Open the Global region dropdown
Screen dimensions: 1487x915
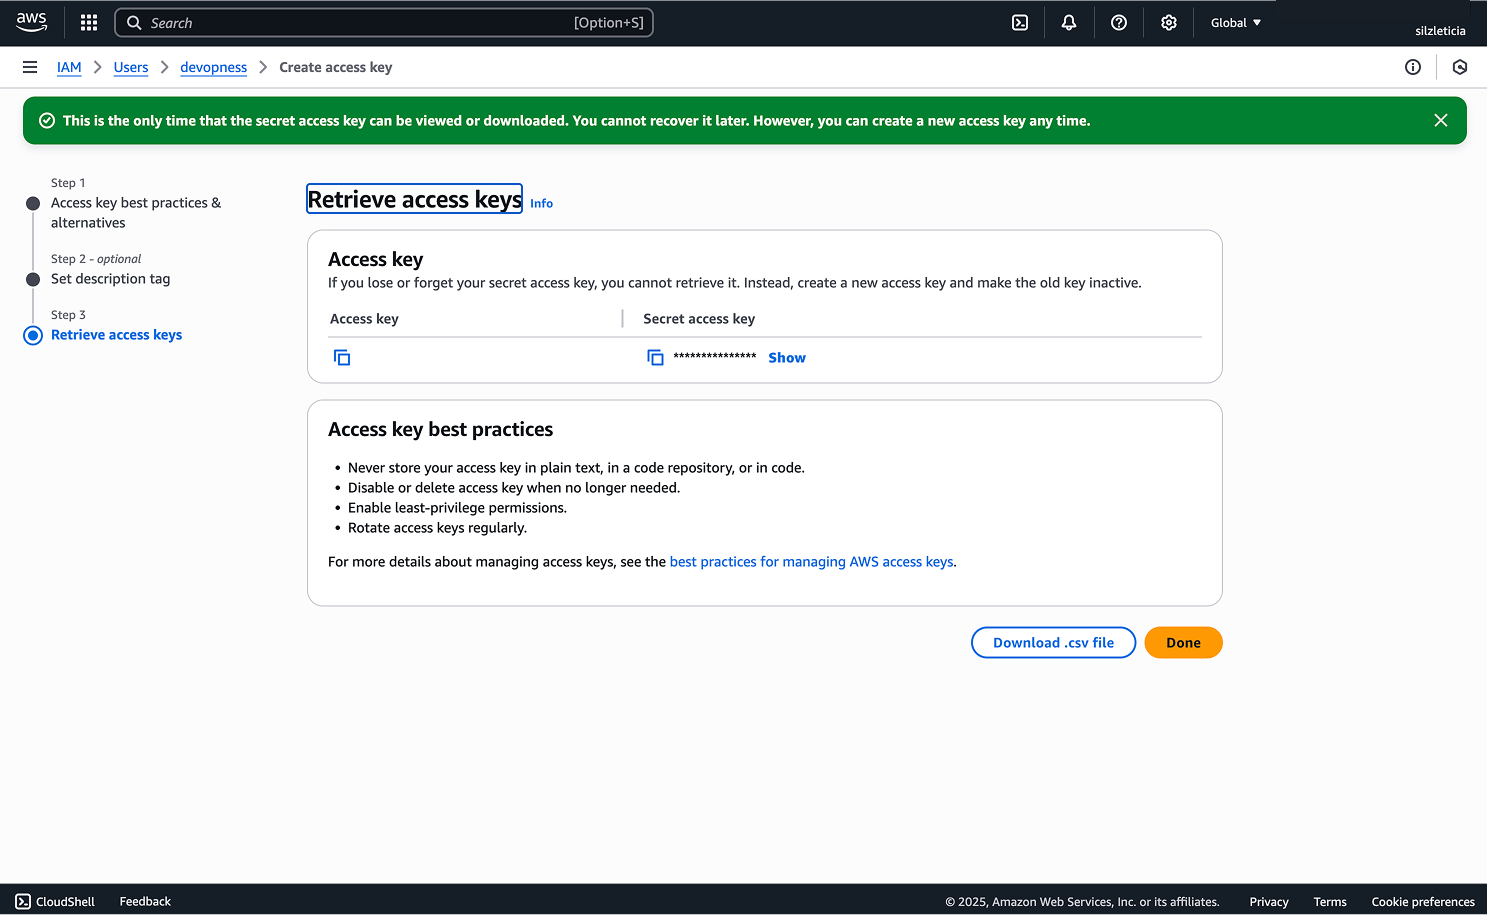tap(1235, 22)
